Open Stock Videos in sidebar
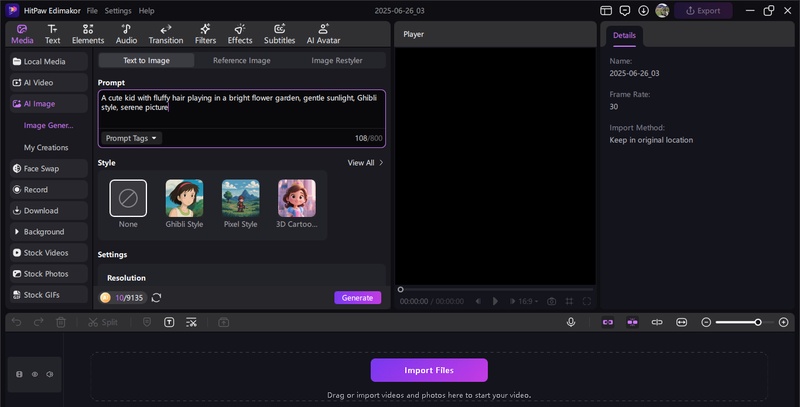 [48, 252]
